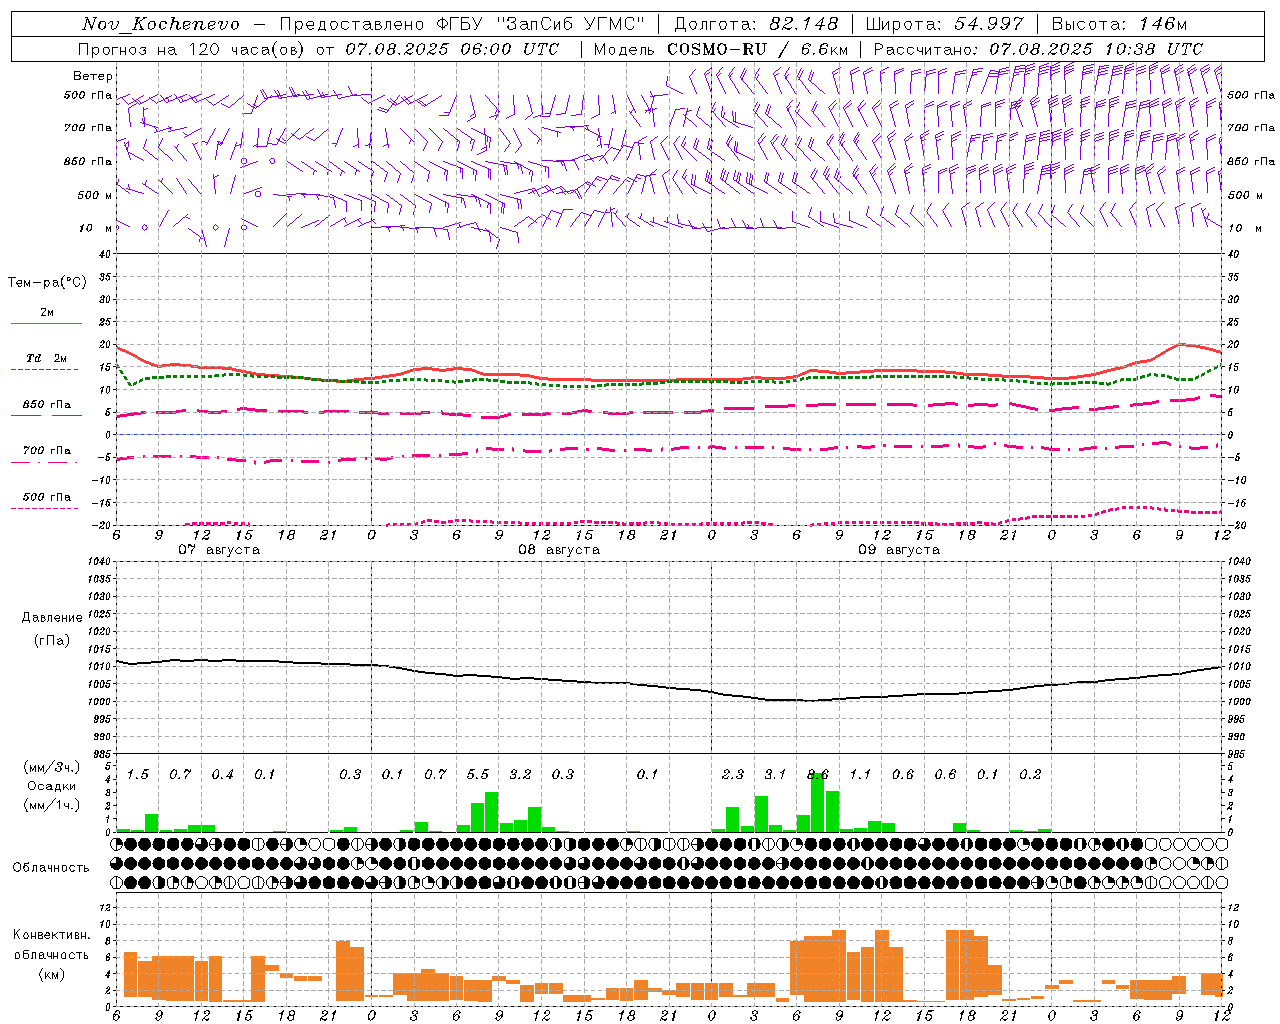1280x1024 pixels.
Task: Click the 3.2 precipitation amount
Action: (x=520, y=775)
